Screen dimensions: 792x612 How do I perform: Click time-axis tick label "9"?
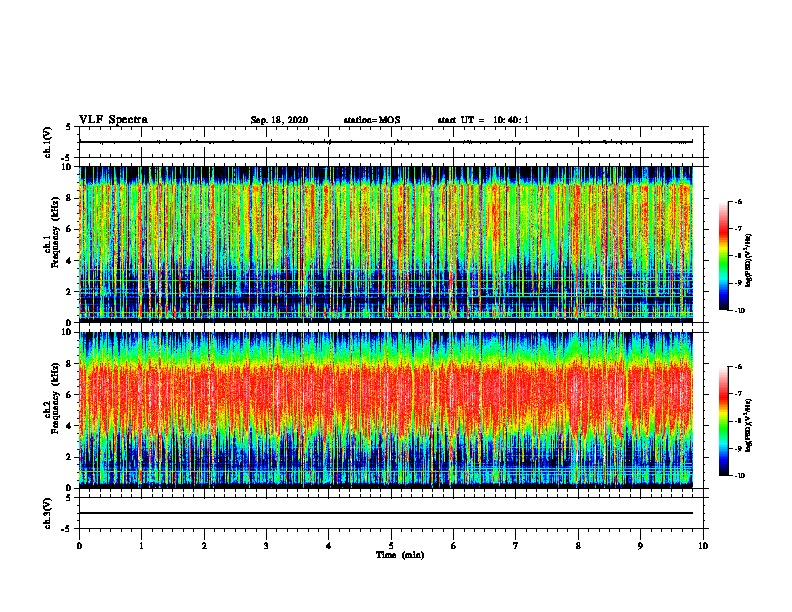[640, 546]
